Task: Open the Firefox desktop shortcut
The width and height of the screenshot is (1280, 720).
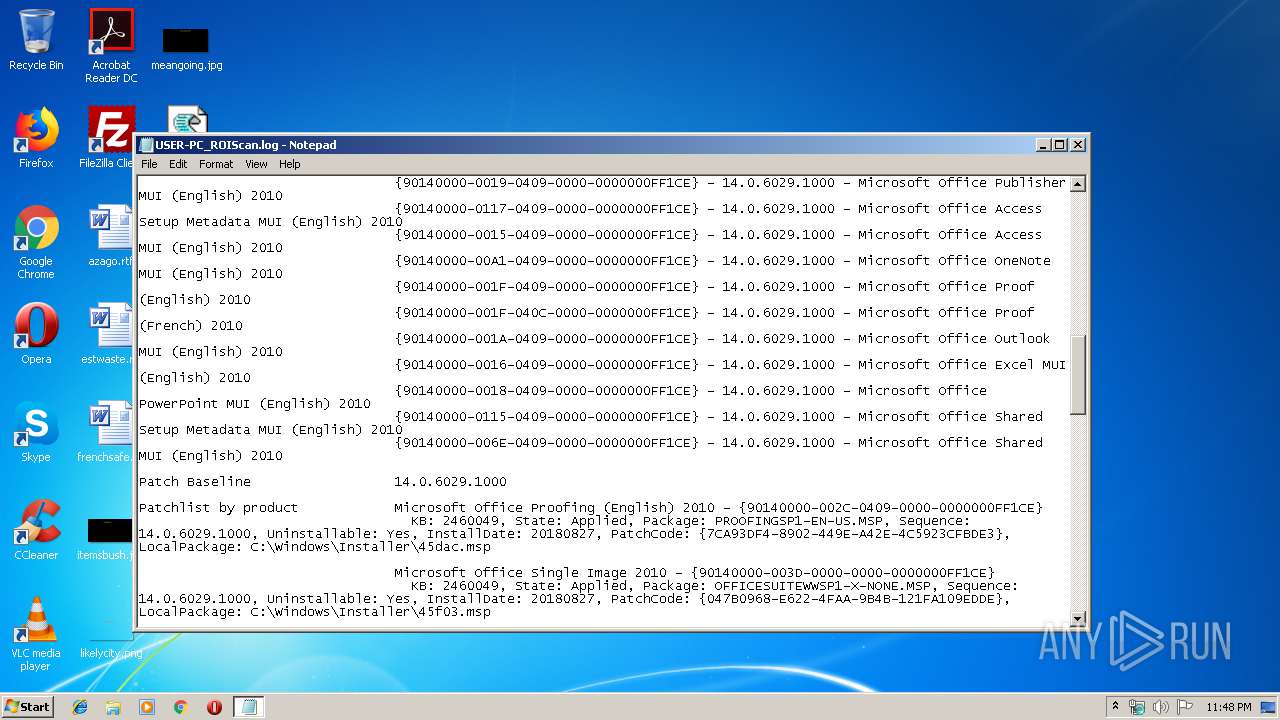Action: click(x=36, y=138)
